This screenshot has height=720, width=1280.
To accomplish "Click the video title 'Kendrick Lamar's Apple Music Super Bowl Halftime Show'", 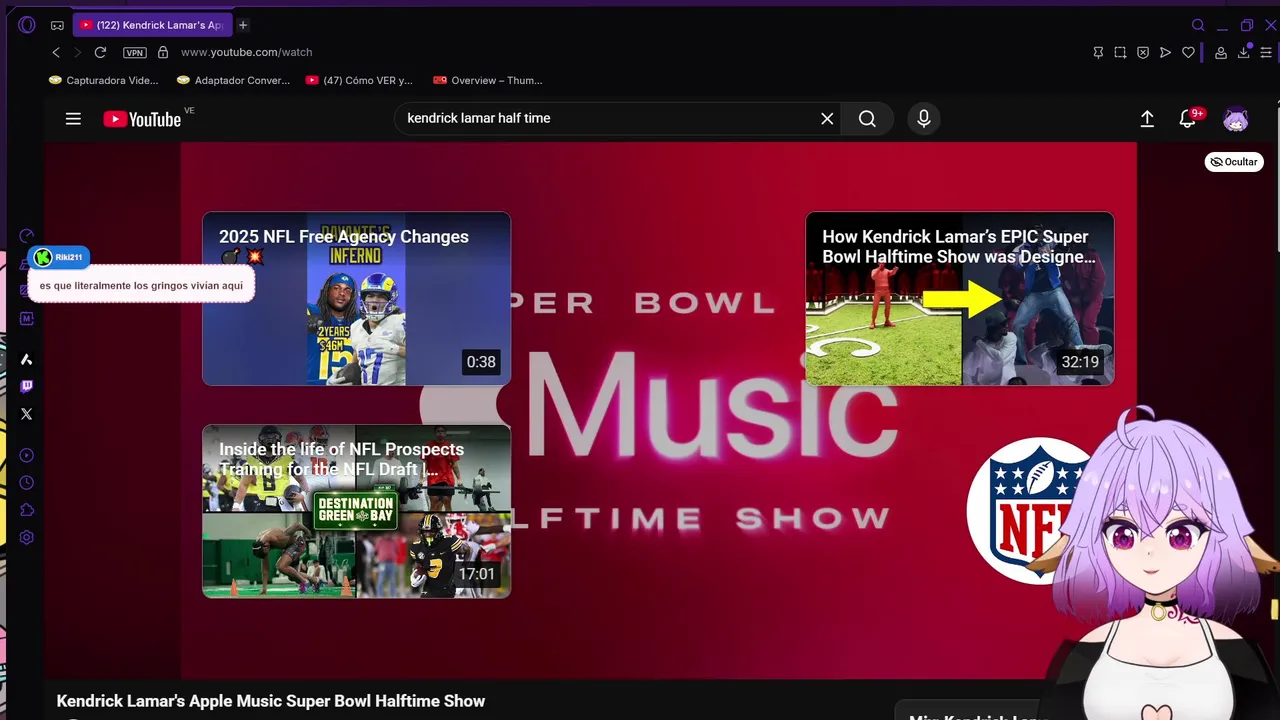I will (x=271, y=701).
